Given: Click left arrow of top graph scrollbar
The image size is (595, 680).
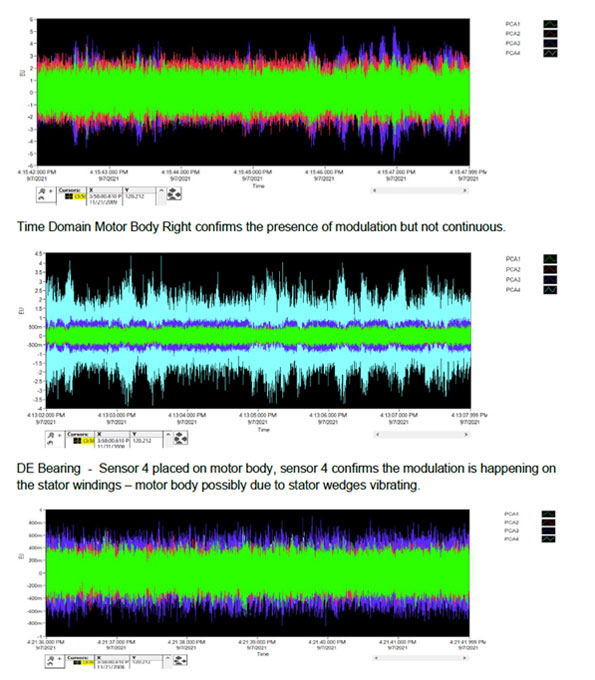Looking at the screenshot, I should click(374, 190).
